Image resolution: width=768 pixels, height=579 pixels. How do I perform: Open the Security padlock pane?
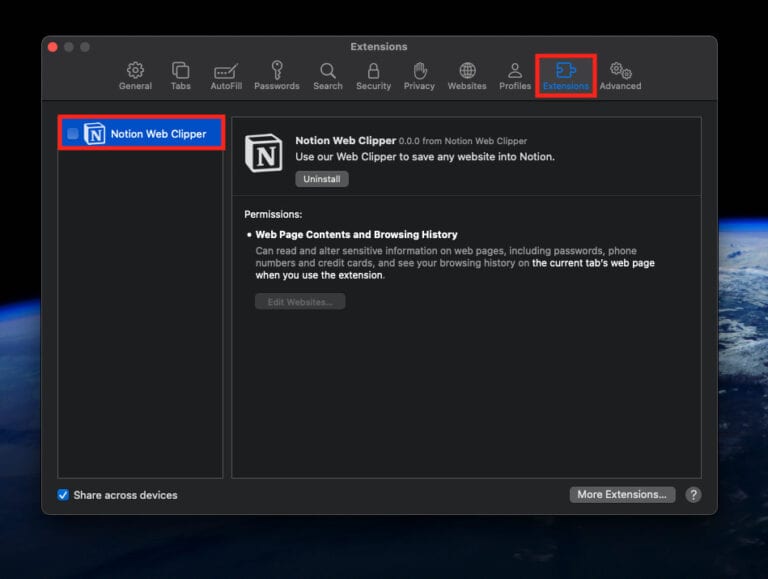(373, 76)
